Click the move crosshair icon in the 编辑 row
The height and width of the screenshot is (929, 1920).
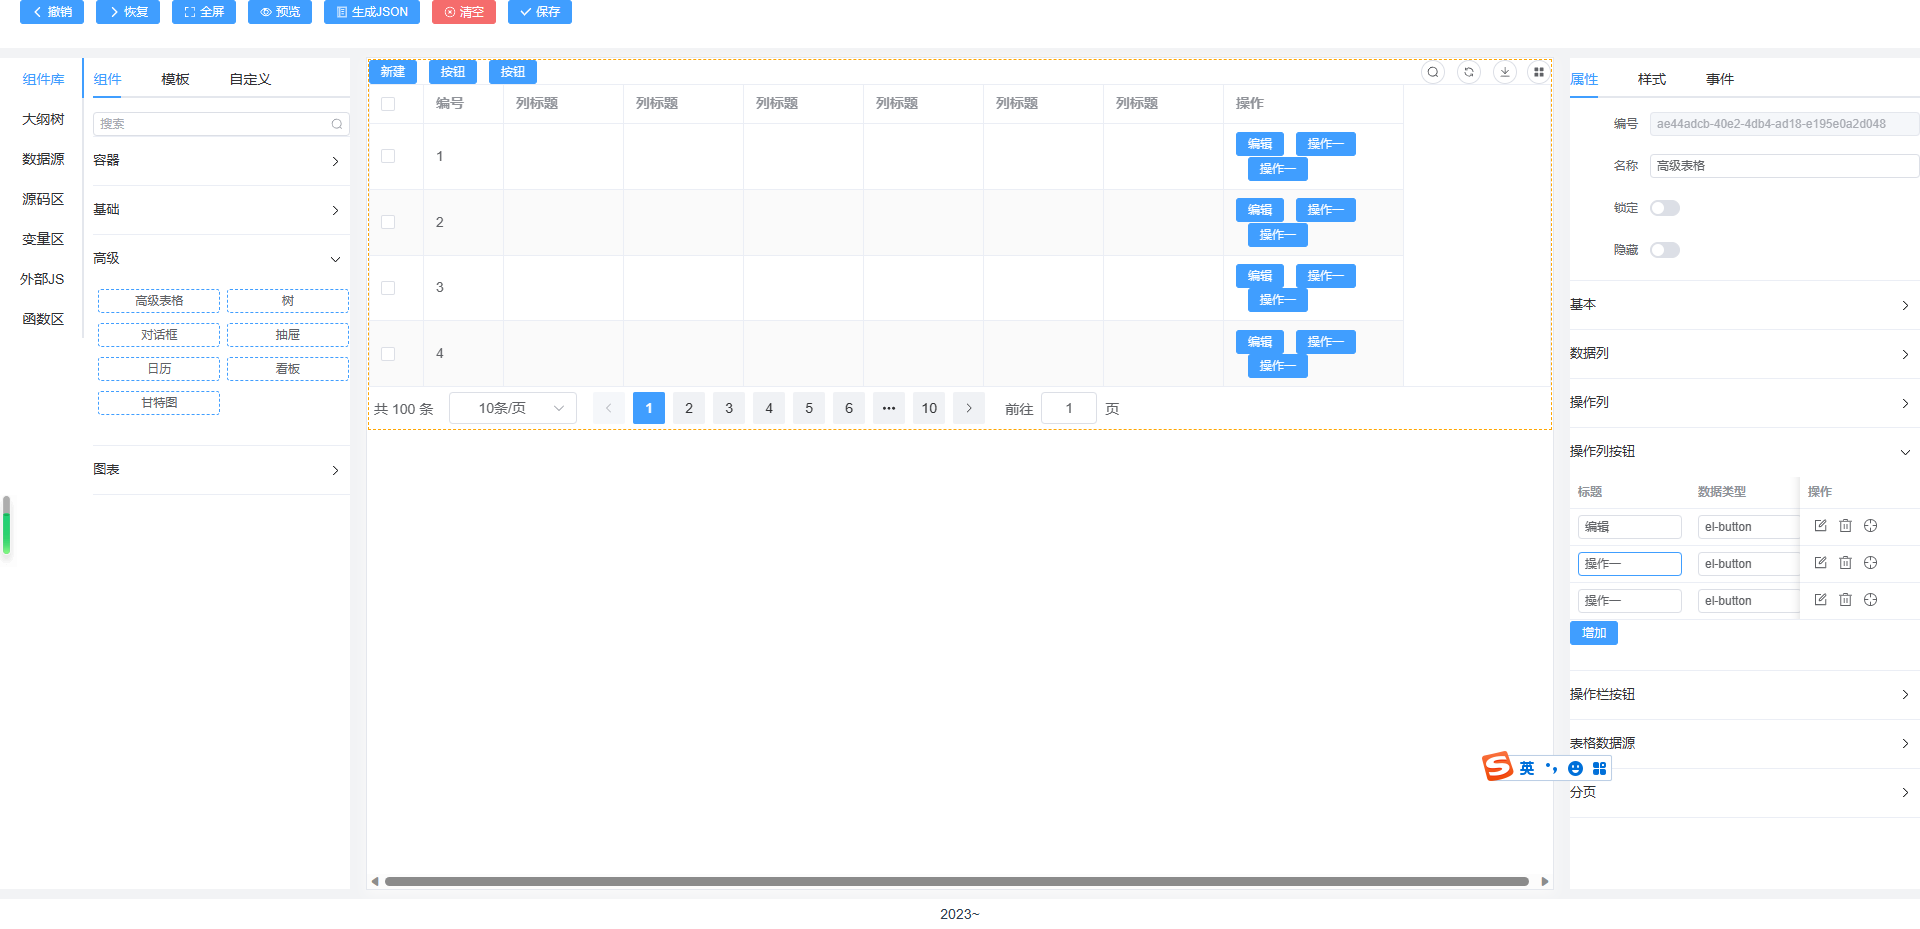pos(1870,526)
